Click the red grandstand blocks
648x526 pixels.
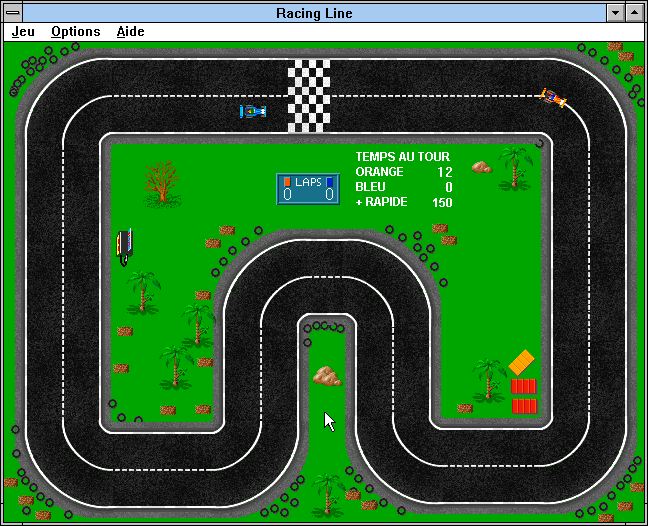524,396
